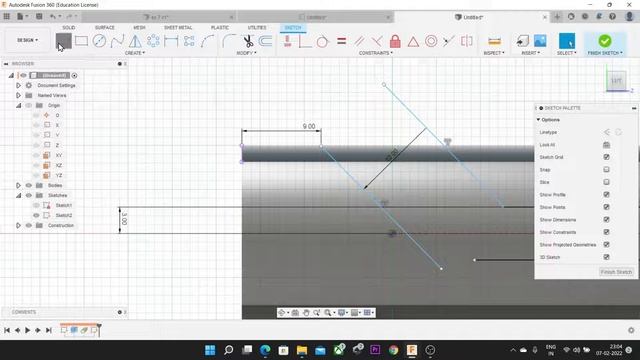The width and height of the screenshot is (640, 360).
Task: Toggle the Snap checkbox
Action: coord(606,169)
